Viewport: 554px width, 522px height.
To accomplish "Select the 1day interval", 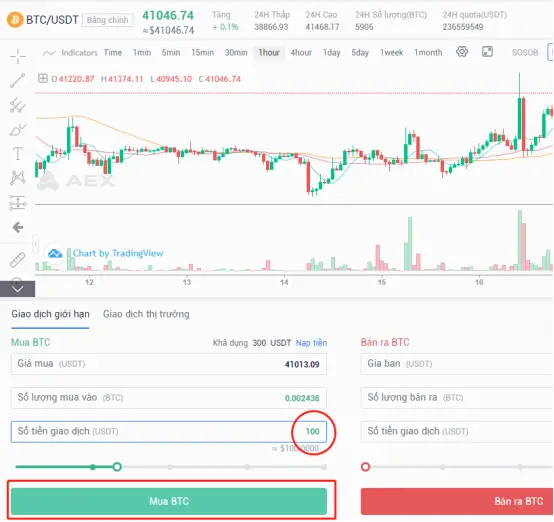I will [331, 53].
